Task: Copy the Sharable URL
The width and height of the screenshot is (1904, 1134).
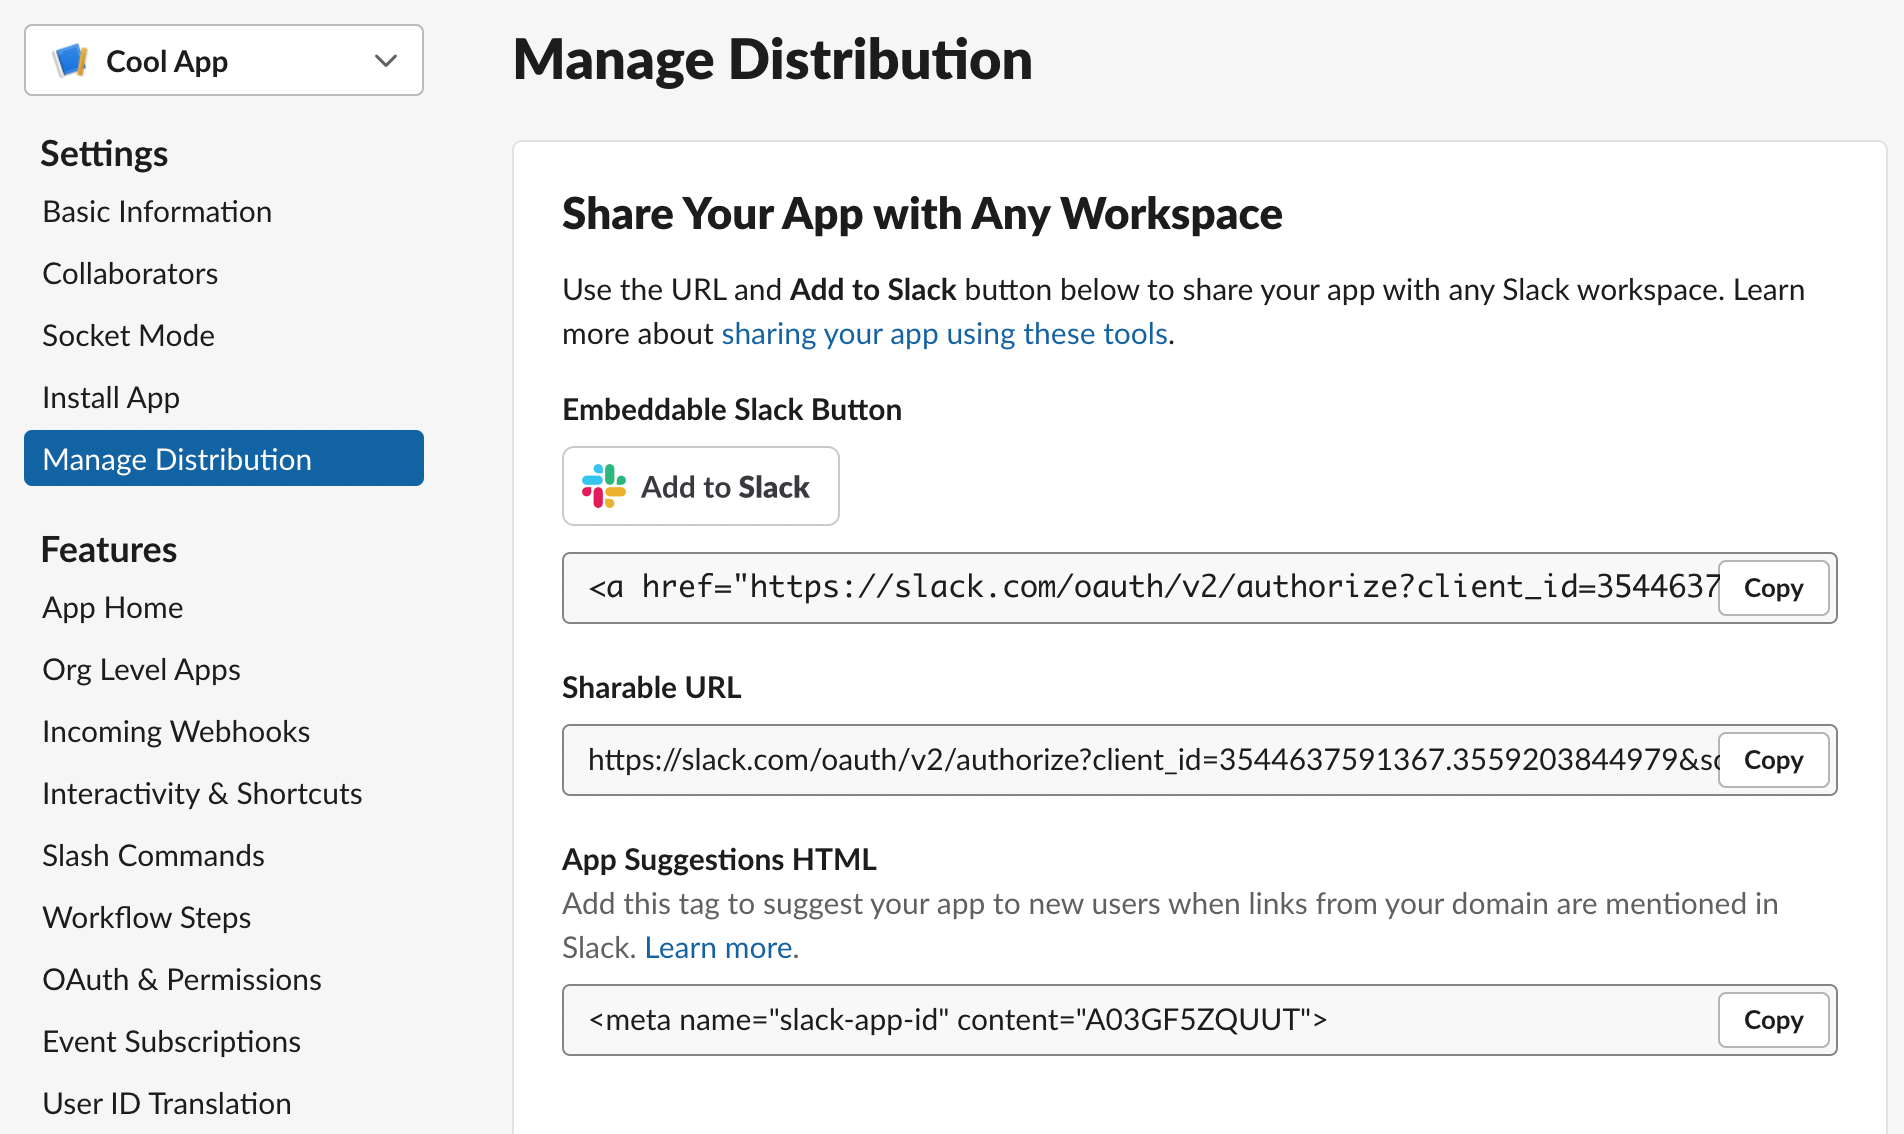Action: (1773, 760)
